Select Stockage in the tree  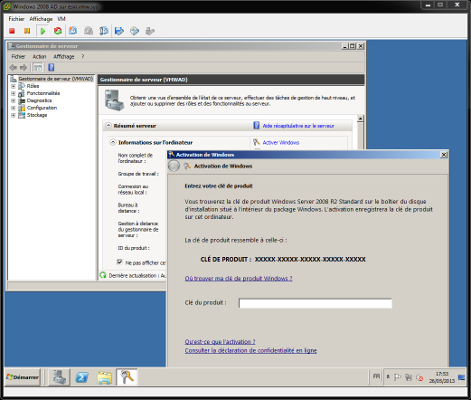37,115
